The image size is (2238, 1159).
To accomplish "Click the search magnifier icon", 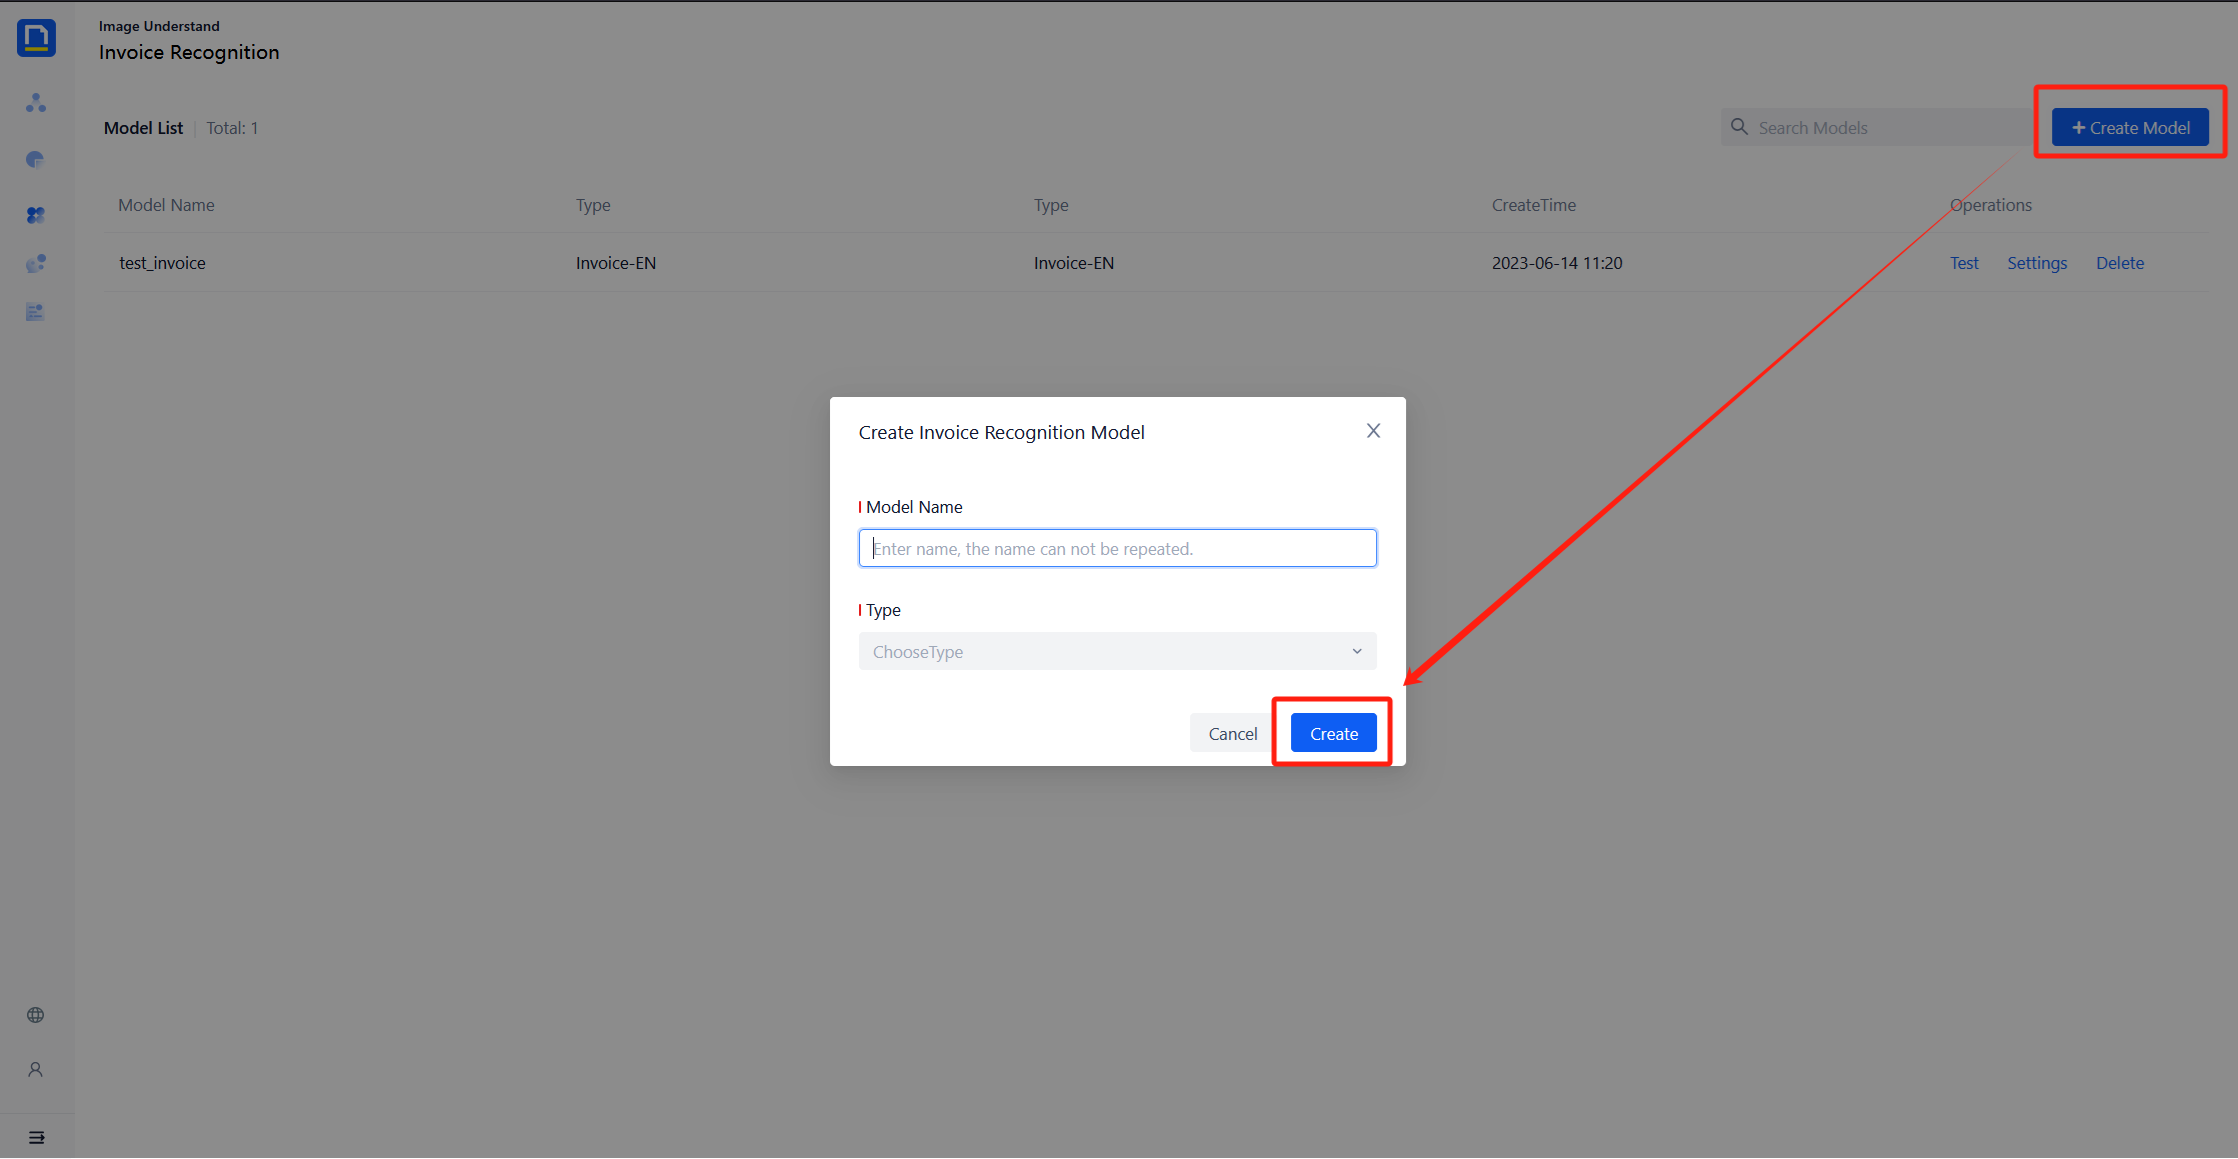I will [x=1739, y=127].
